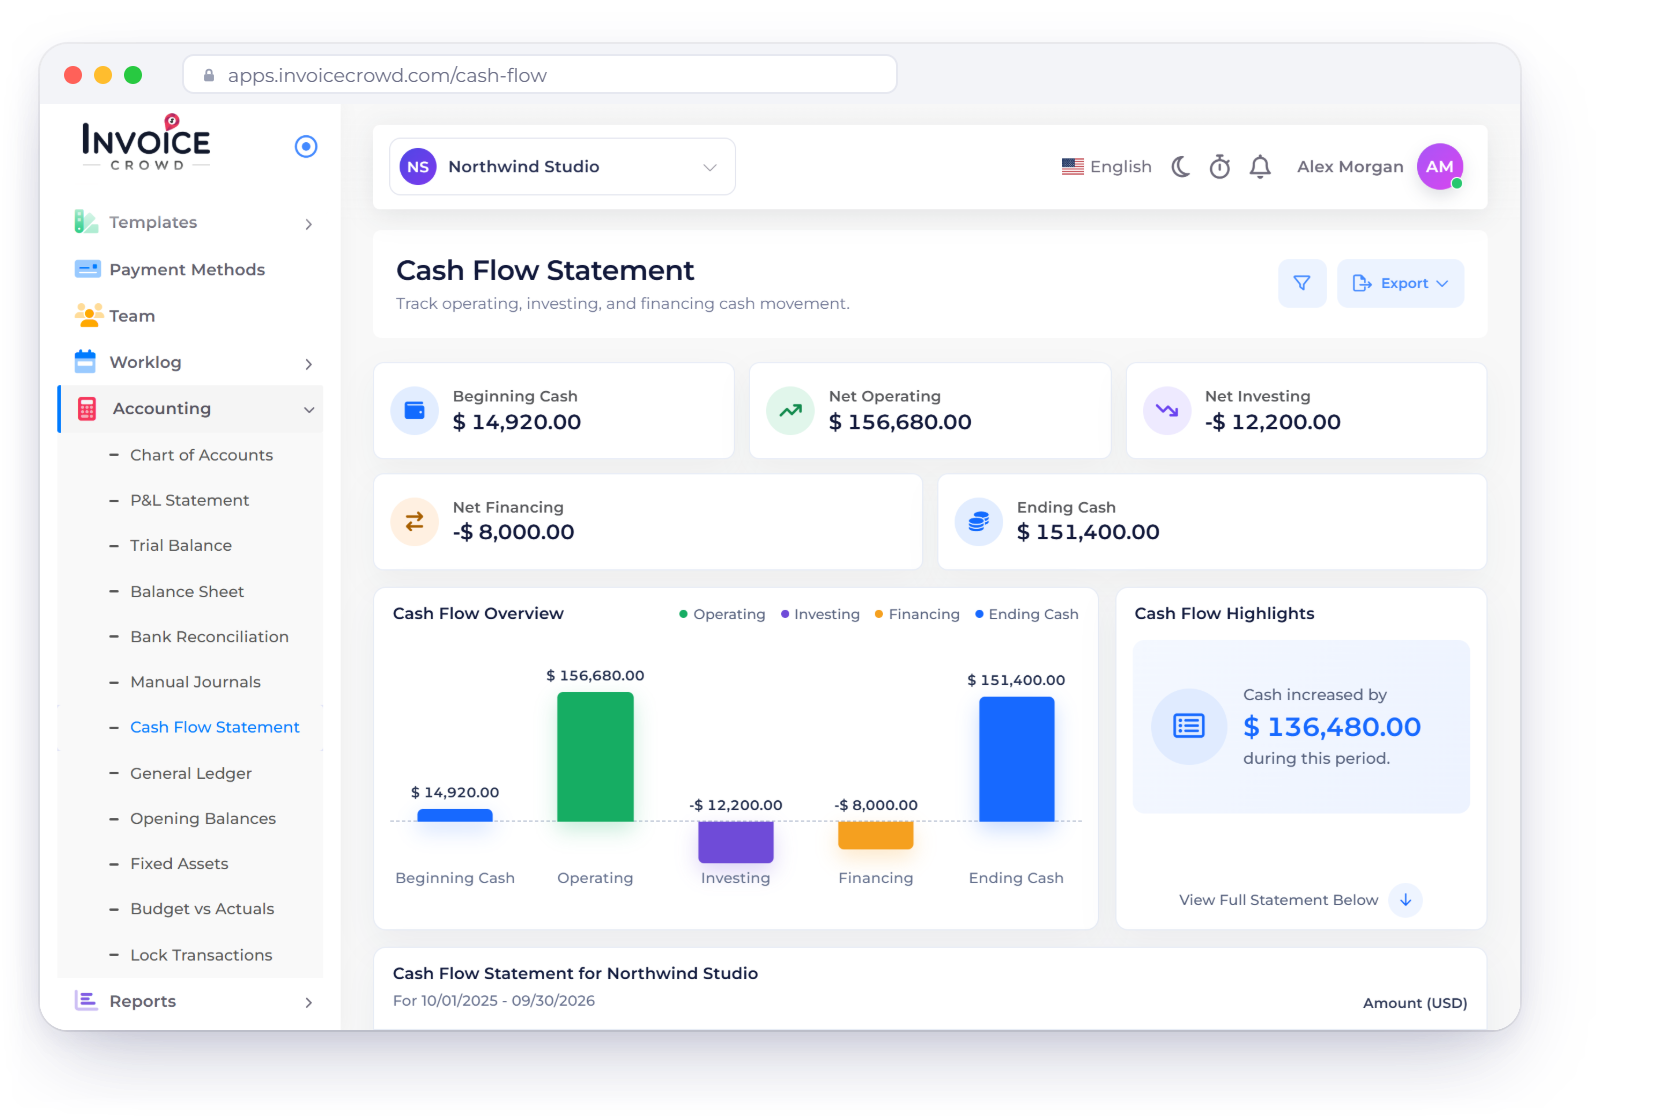Screen dimensions: 1680x1120
Task: Open Fixed Assets
Action: 179,863
